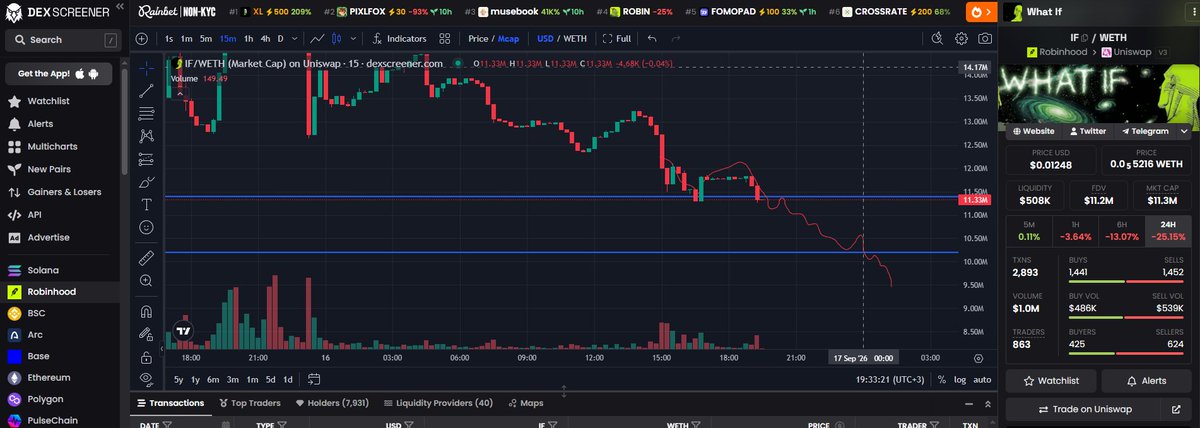The image size is (1200, 428).
Task: Open the go-to-date calendar icon
Action: [x=314, y=379]
